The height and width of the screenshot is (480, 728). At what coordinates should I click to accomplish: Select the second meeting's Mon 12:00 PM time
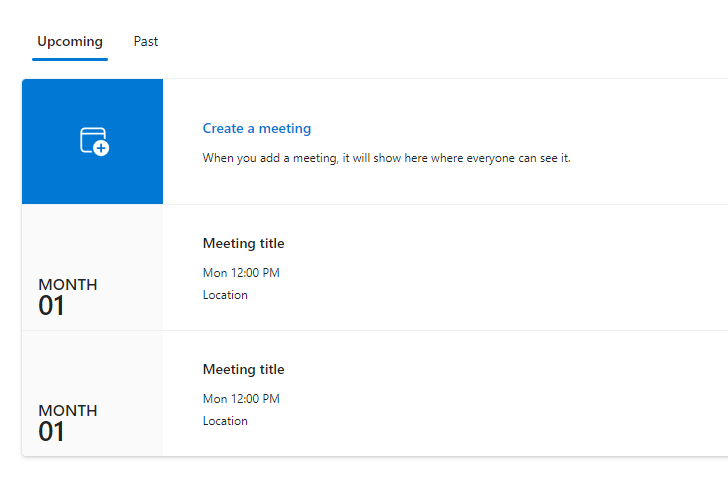point(241,399)
